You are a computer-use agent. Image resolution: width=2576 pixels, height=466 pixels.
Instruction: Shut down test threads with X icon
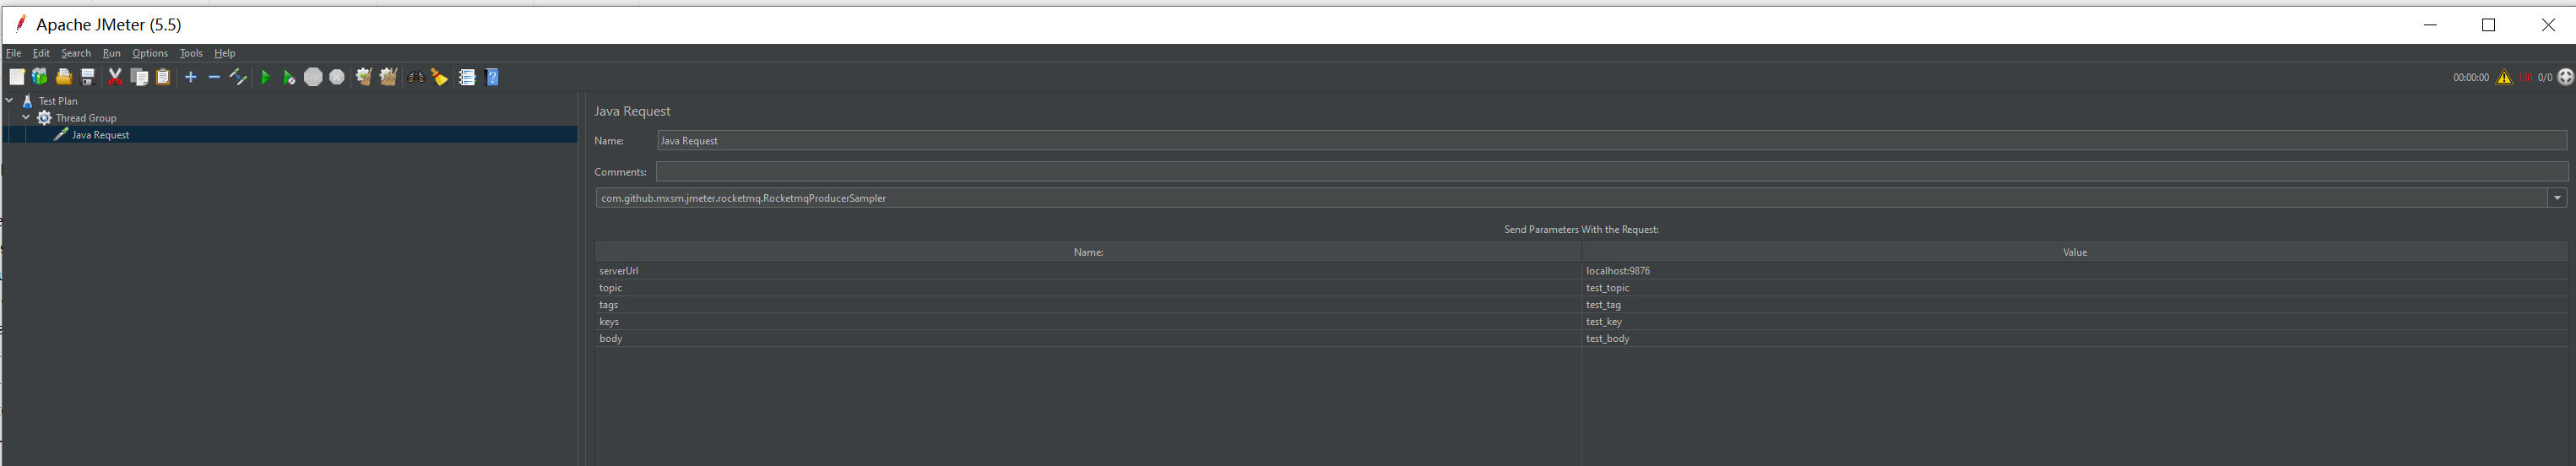point(337,77)
